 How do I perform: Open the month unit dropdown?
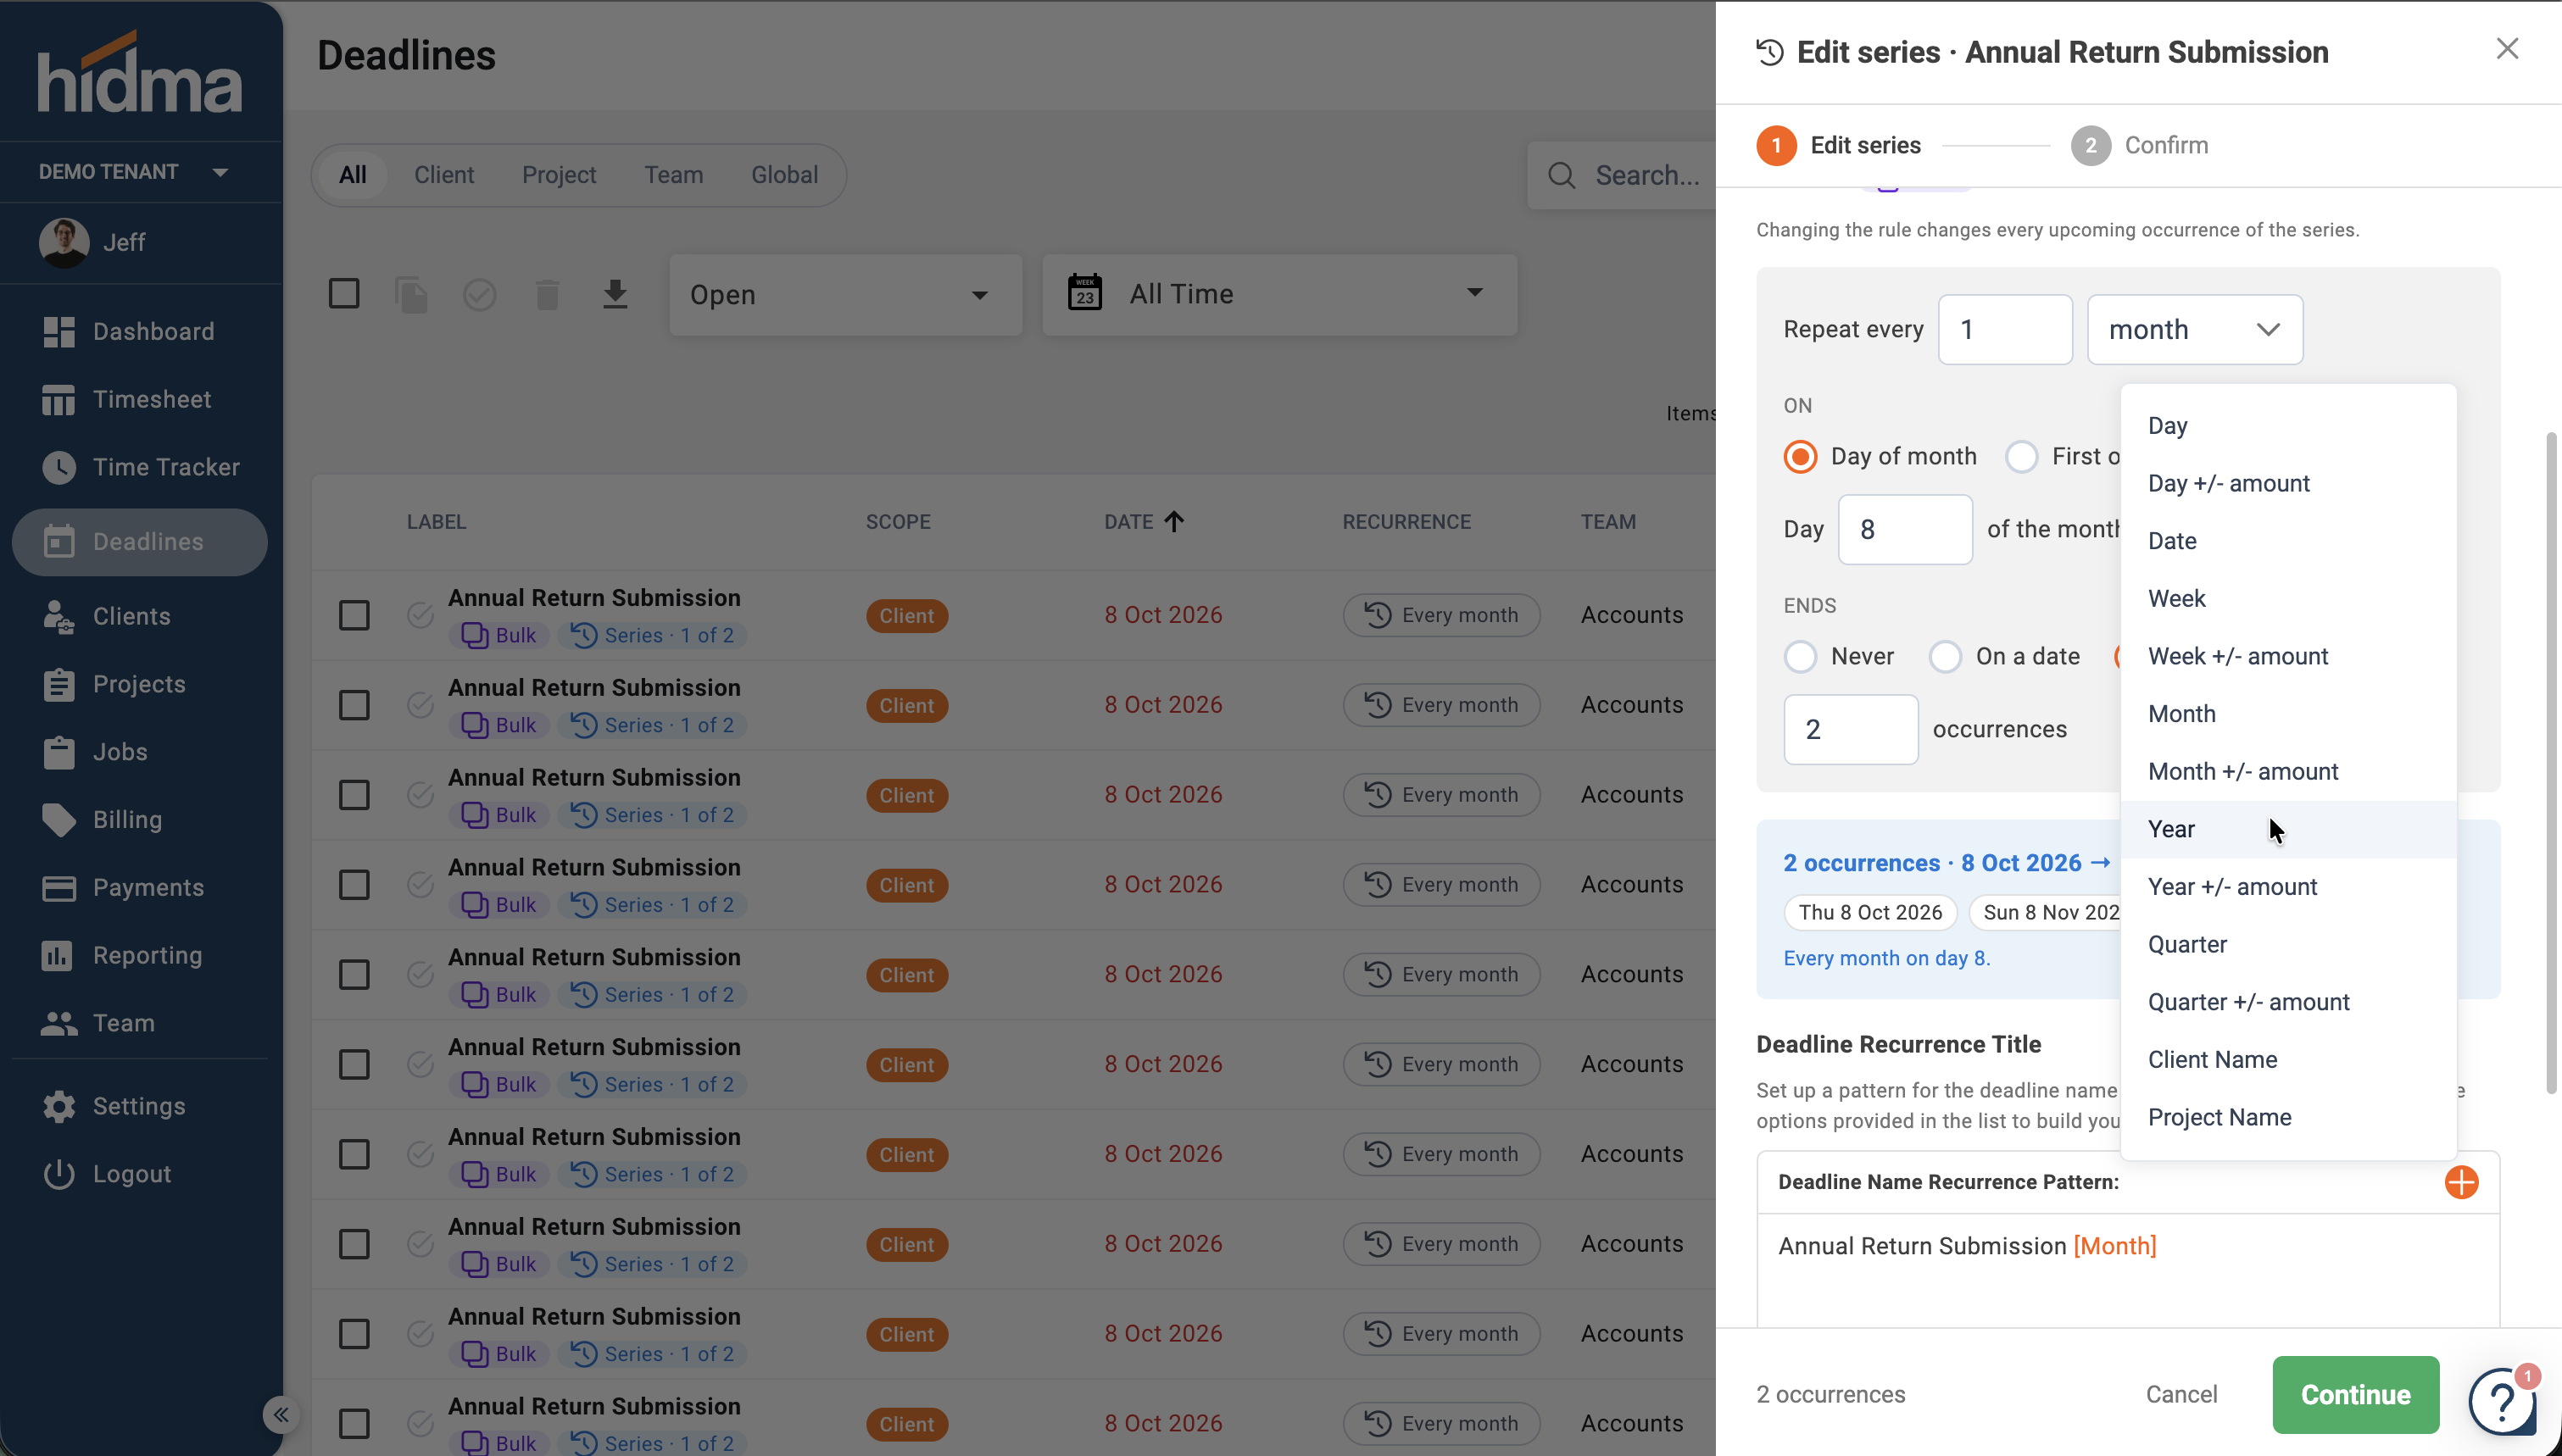(x=2194, y=330)
